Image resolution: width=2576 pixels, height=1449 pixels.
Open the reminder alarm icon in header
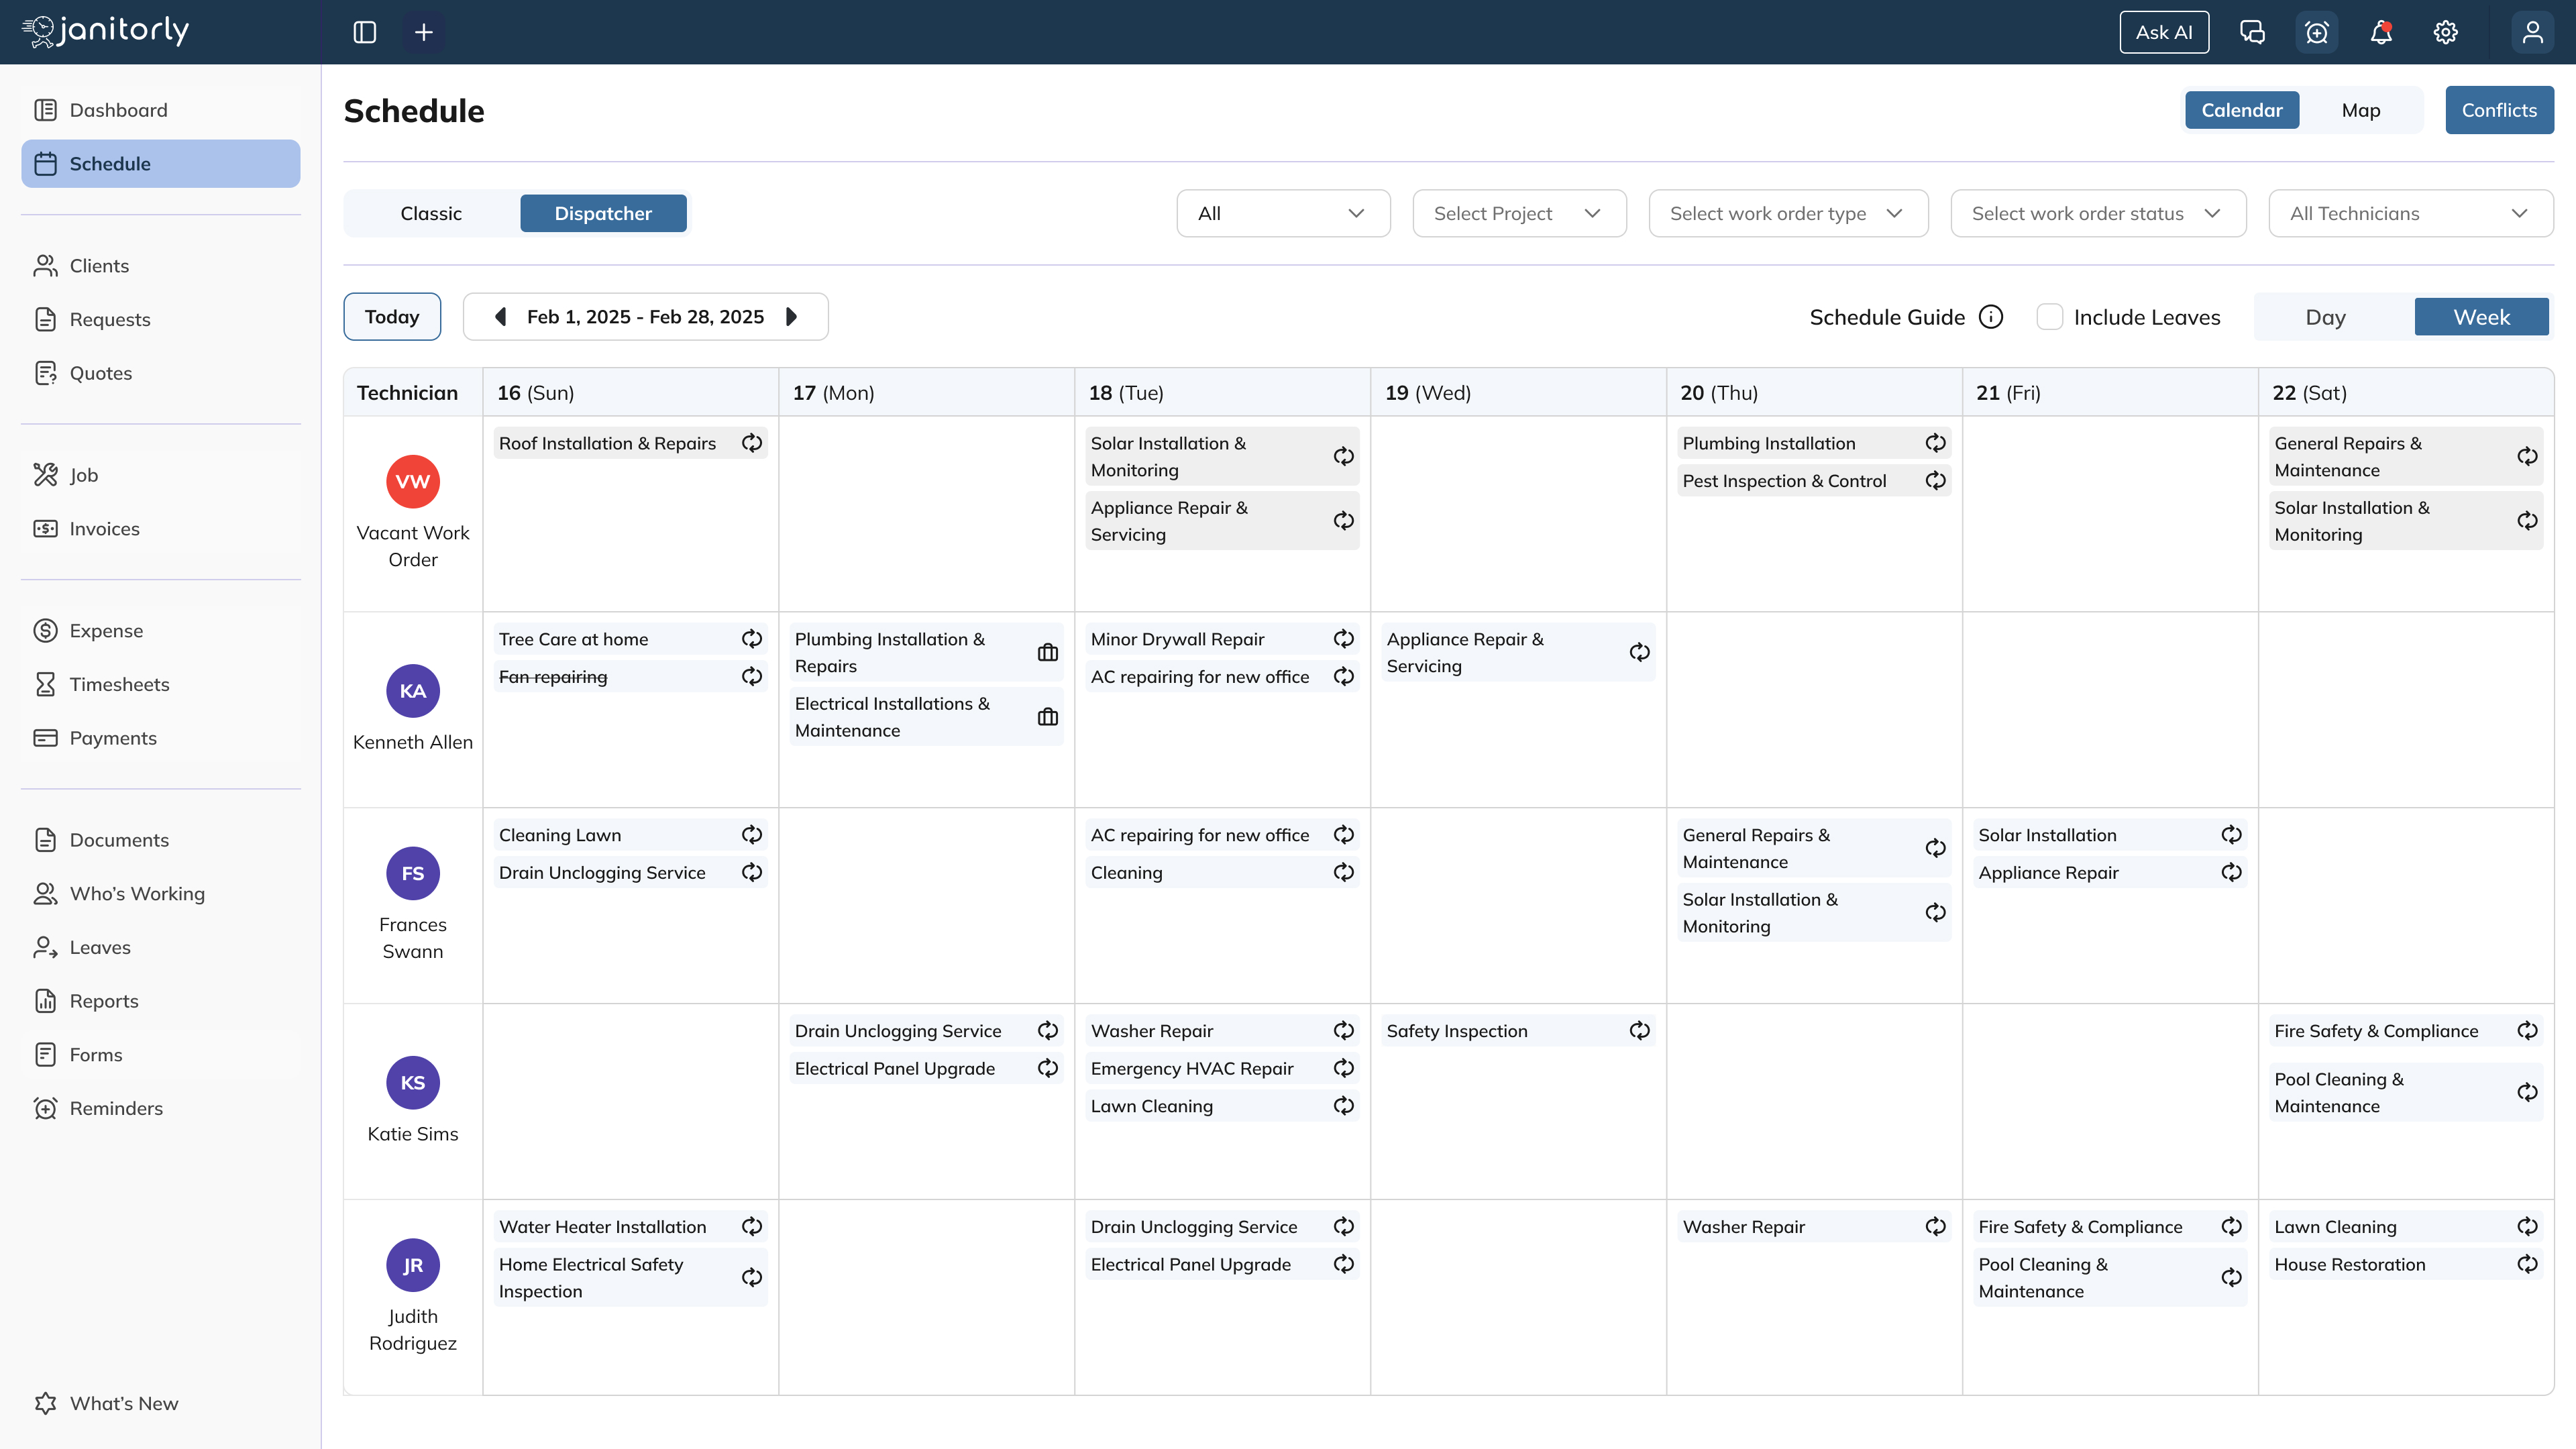point(2317,32)
